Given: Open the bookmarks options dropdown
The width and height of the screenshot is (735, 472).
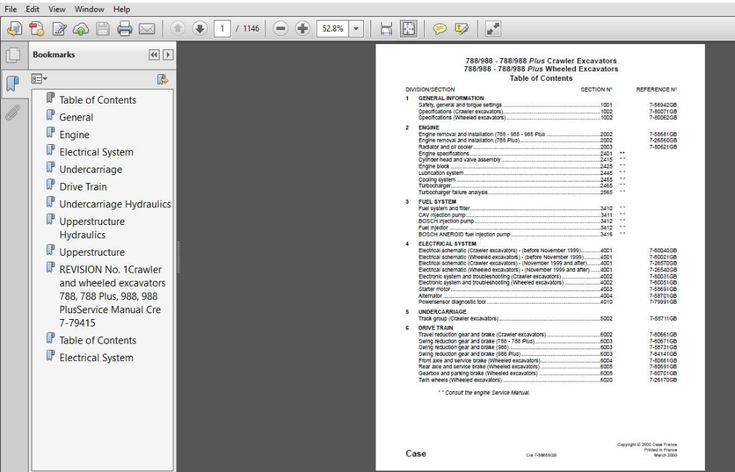Looking at the screenshot, I should 39,79.
